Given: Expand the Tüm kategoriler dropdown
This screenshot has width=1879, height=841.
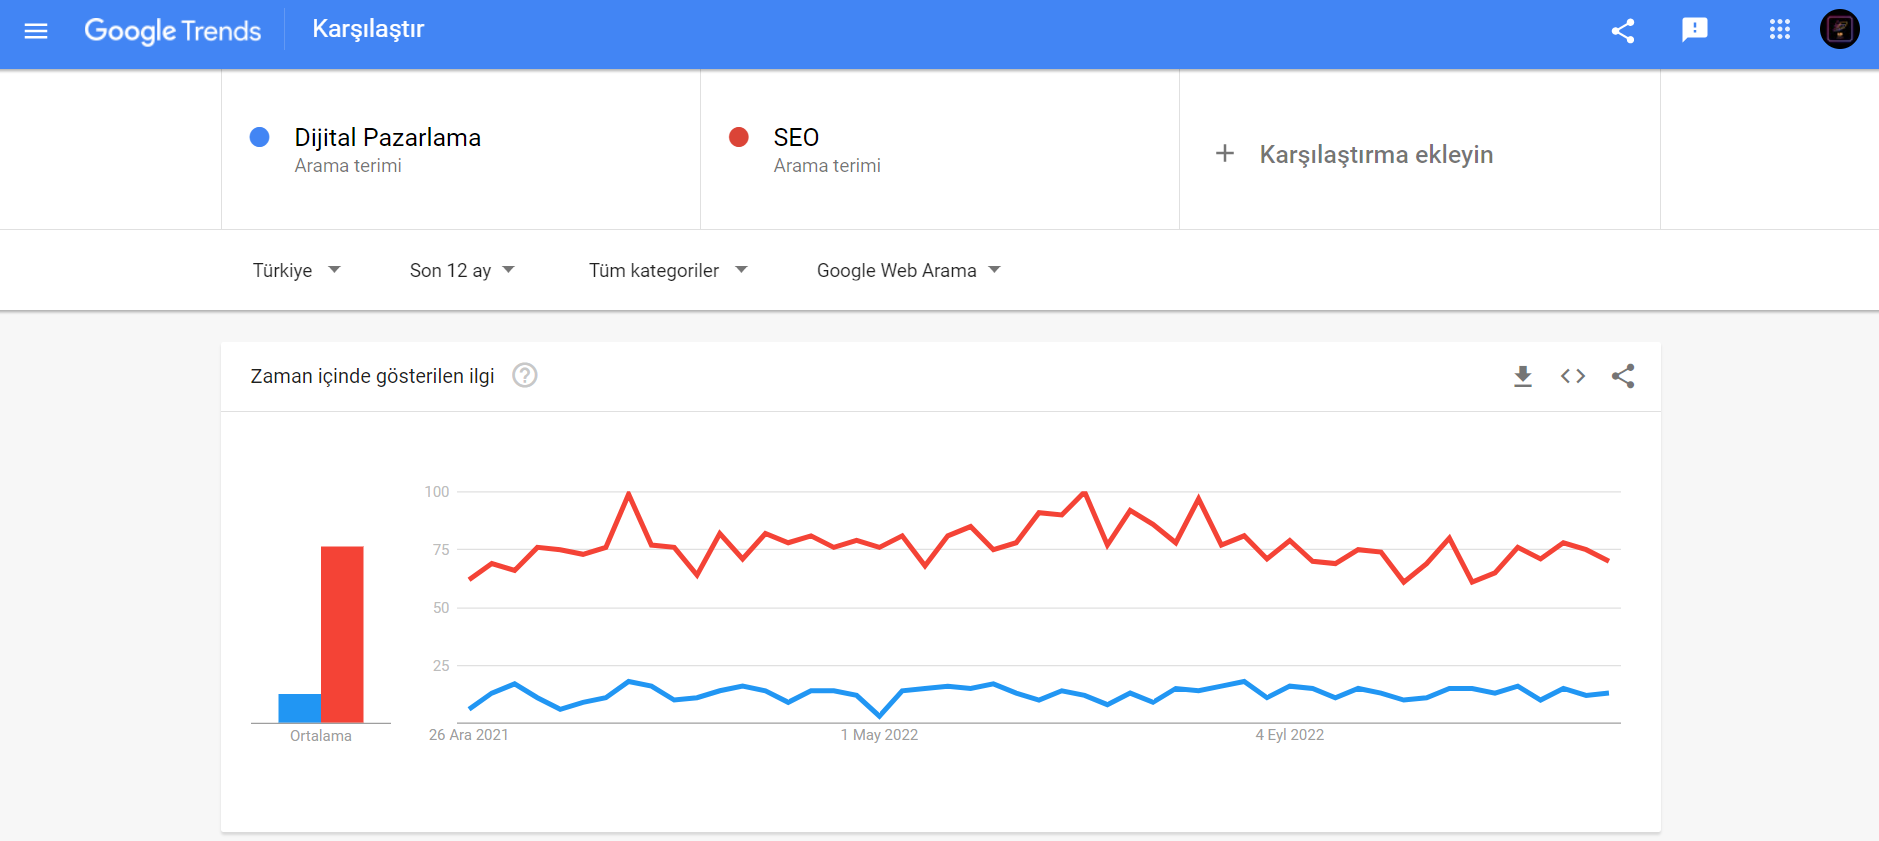Looking at the screenshot, I should [x=668, y=270].
